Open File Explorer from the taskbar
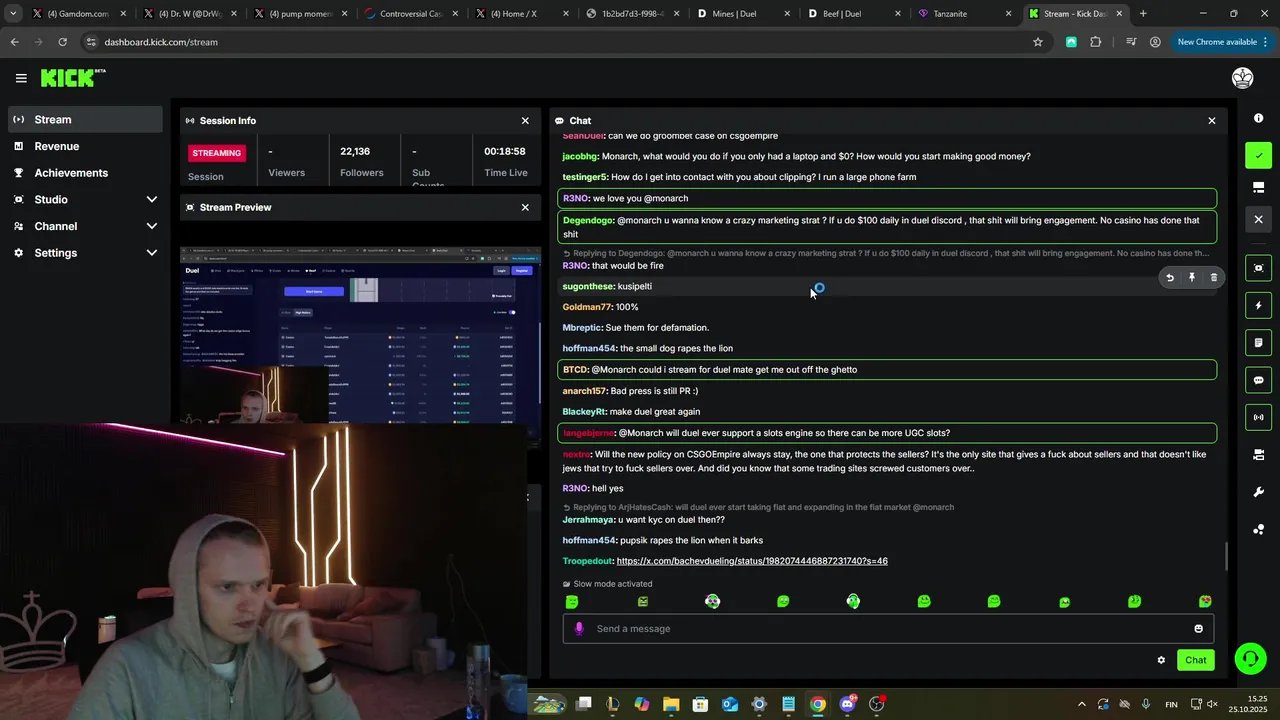Viewport: 1280px width, 720px height. pyautogui.click(x=671, y=704)
